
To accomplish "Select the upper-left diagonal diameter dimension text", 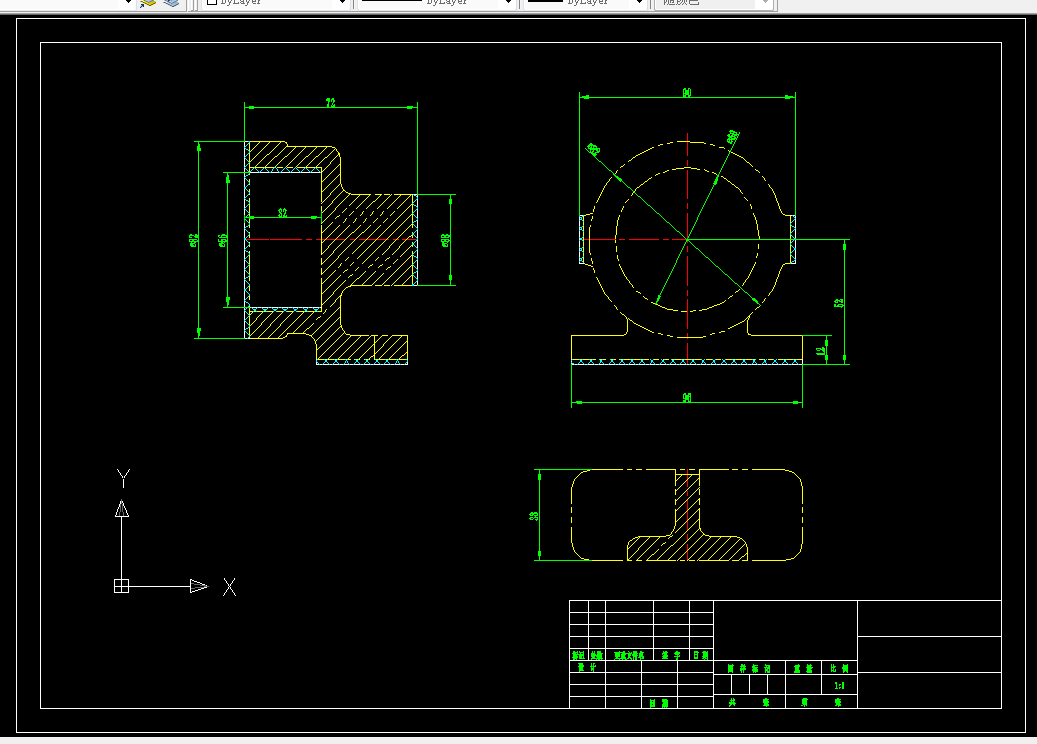I will pos(593,149).
